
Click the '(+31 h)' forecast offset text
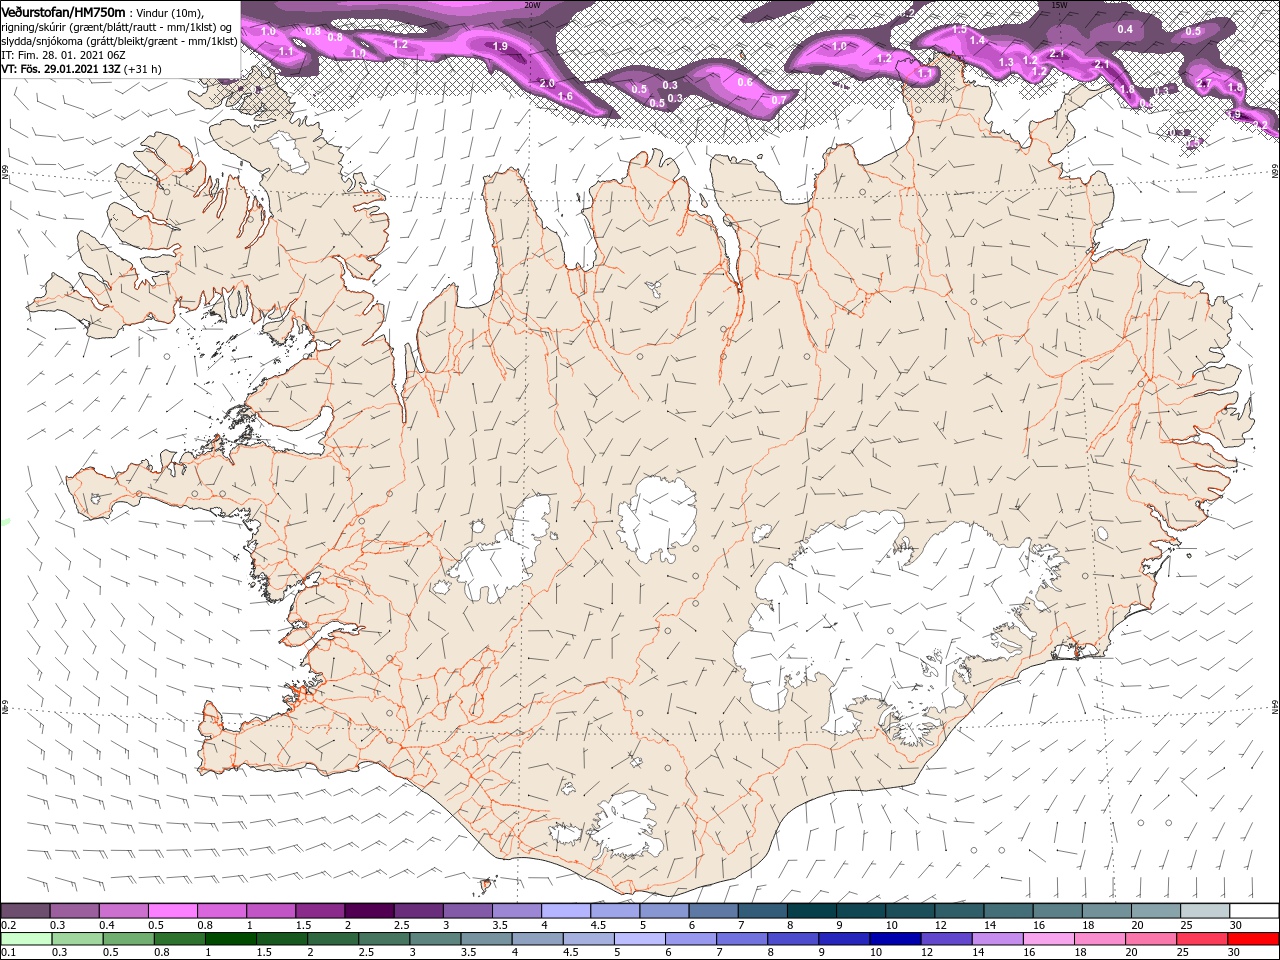[144, 69]
